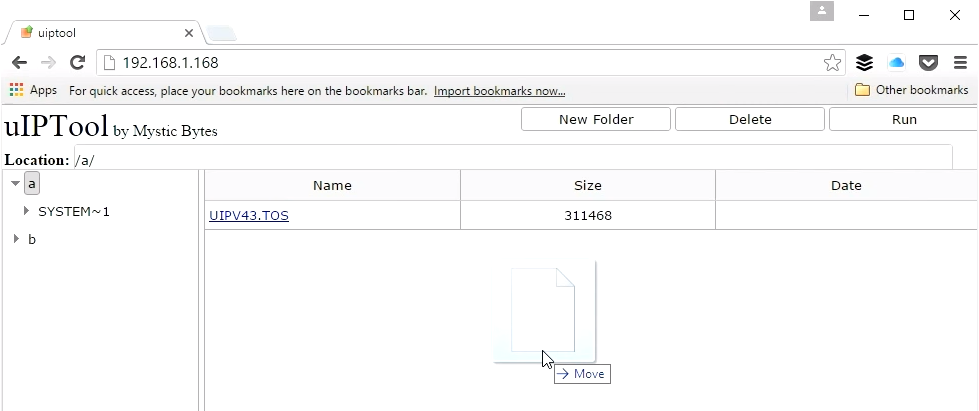Minimize the browser window
Screen dimensions: 979x411
pos(864,16)
